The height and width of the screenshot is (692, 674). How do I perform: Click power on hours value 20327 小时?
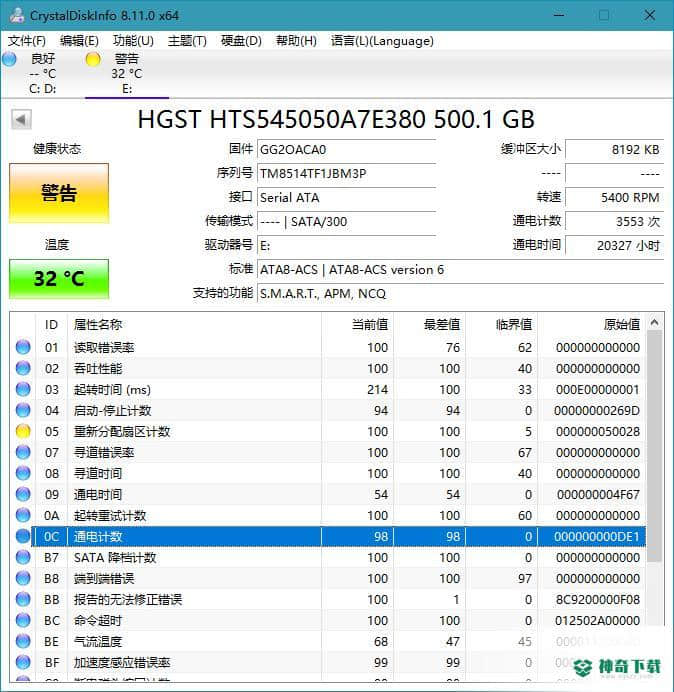coord(614,245)
